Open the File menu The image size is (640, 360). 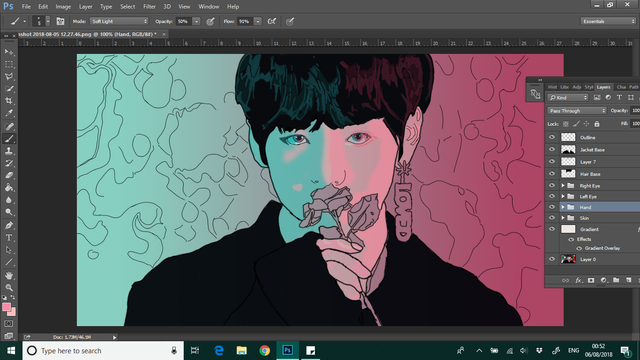coord(26,7)
